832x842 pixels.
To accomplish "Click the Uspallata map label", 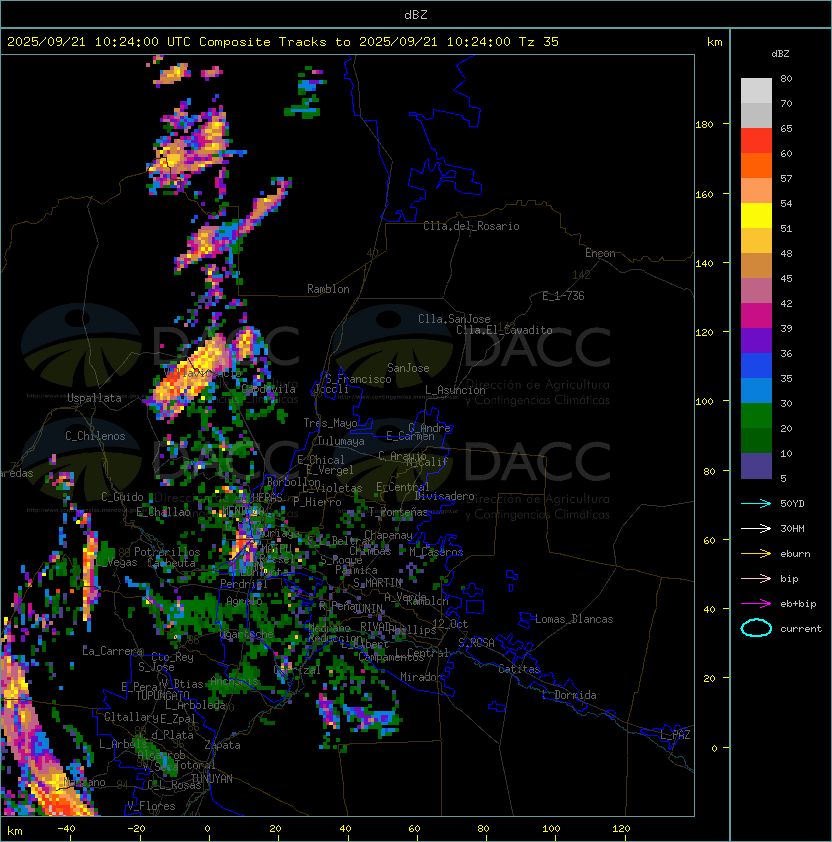I will pyautogui.click(x=94, y=398).
